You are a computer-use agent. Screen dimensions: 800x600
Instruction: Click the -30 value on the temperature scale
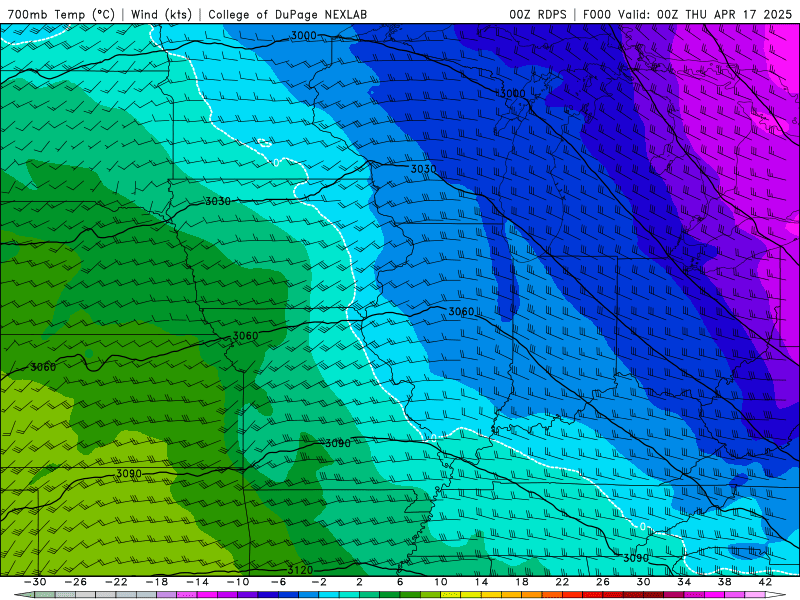point(35,582)
